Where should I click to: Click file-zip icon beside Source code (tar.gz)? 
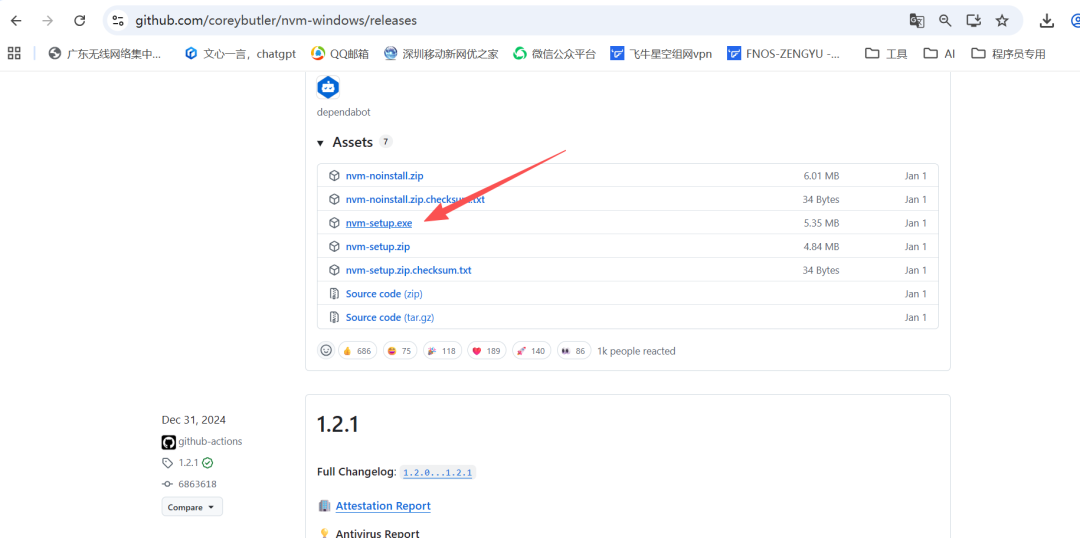coord(334,318)
